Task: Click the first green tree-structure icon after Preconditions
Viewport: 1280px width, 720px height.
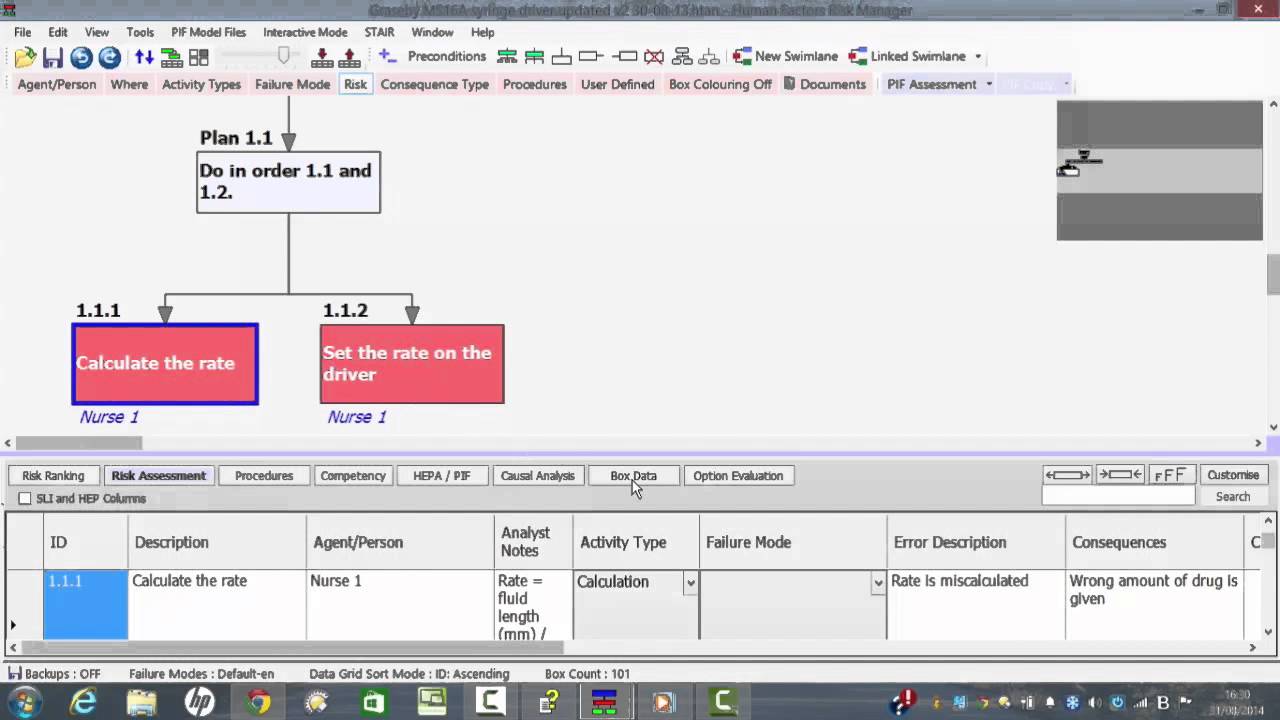Action: (x=507, y=56)
